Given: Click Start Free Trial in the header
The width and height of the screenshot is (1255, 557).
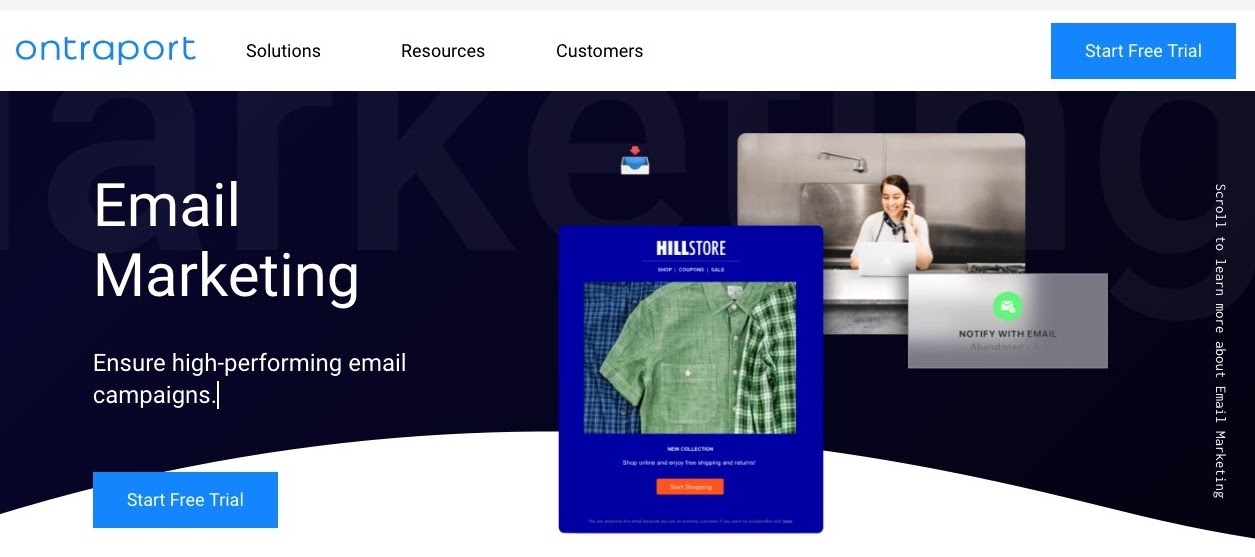Looking at the screenshot, I should 1143,51.
